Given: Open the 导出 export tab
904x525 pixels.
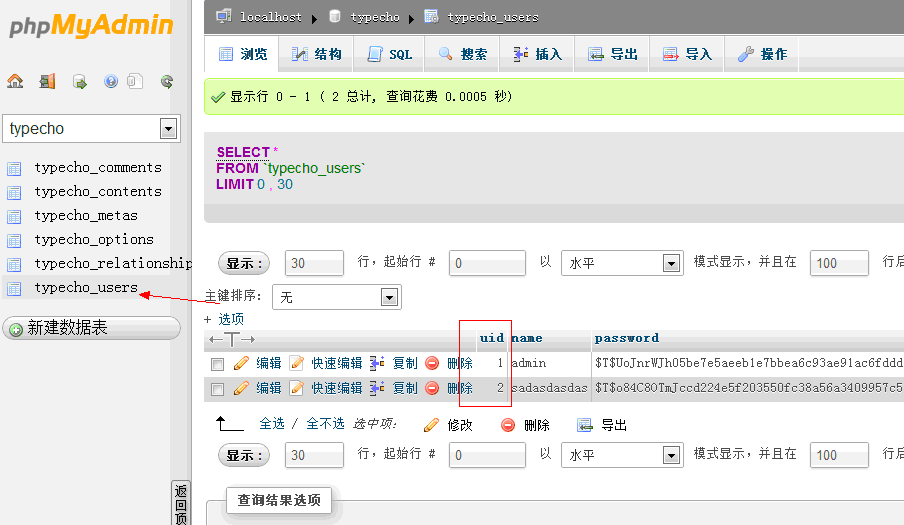Looking at the screenshot, I should 612,54.
